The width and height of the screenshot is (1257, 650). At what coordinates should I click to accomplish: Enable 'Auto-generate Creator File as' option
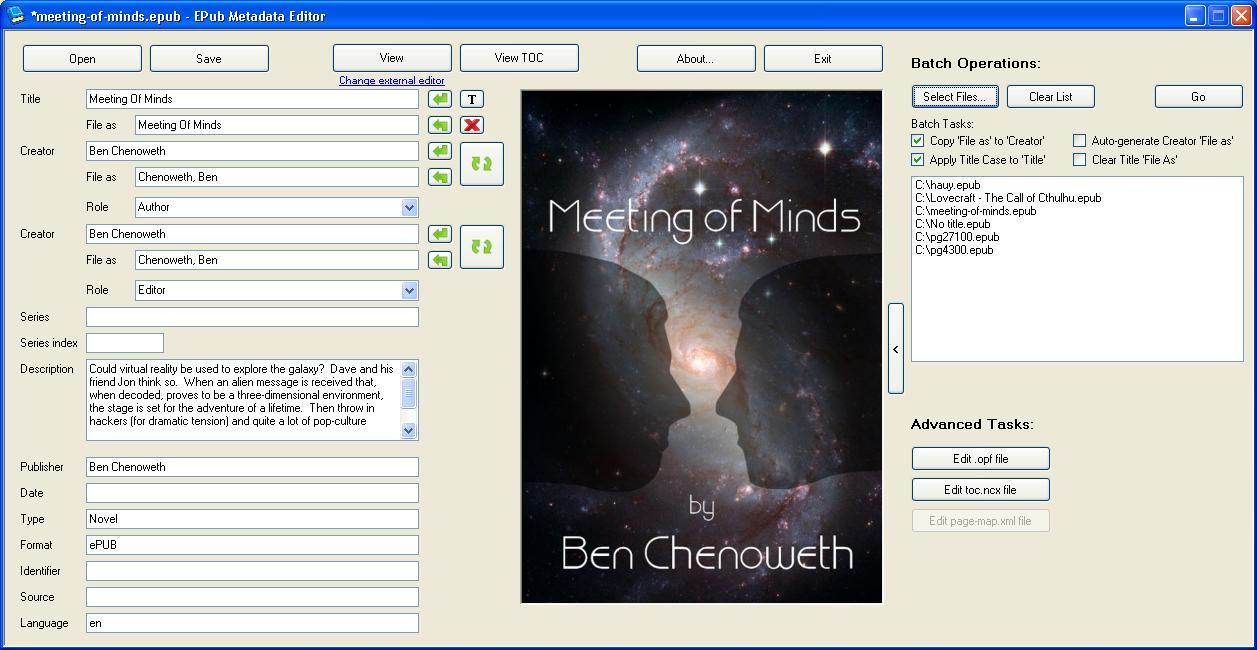pos(1079,141)
